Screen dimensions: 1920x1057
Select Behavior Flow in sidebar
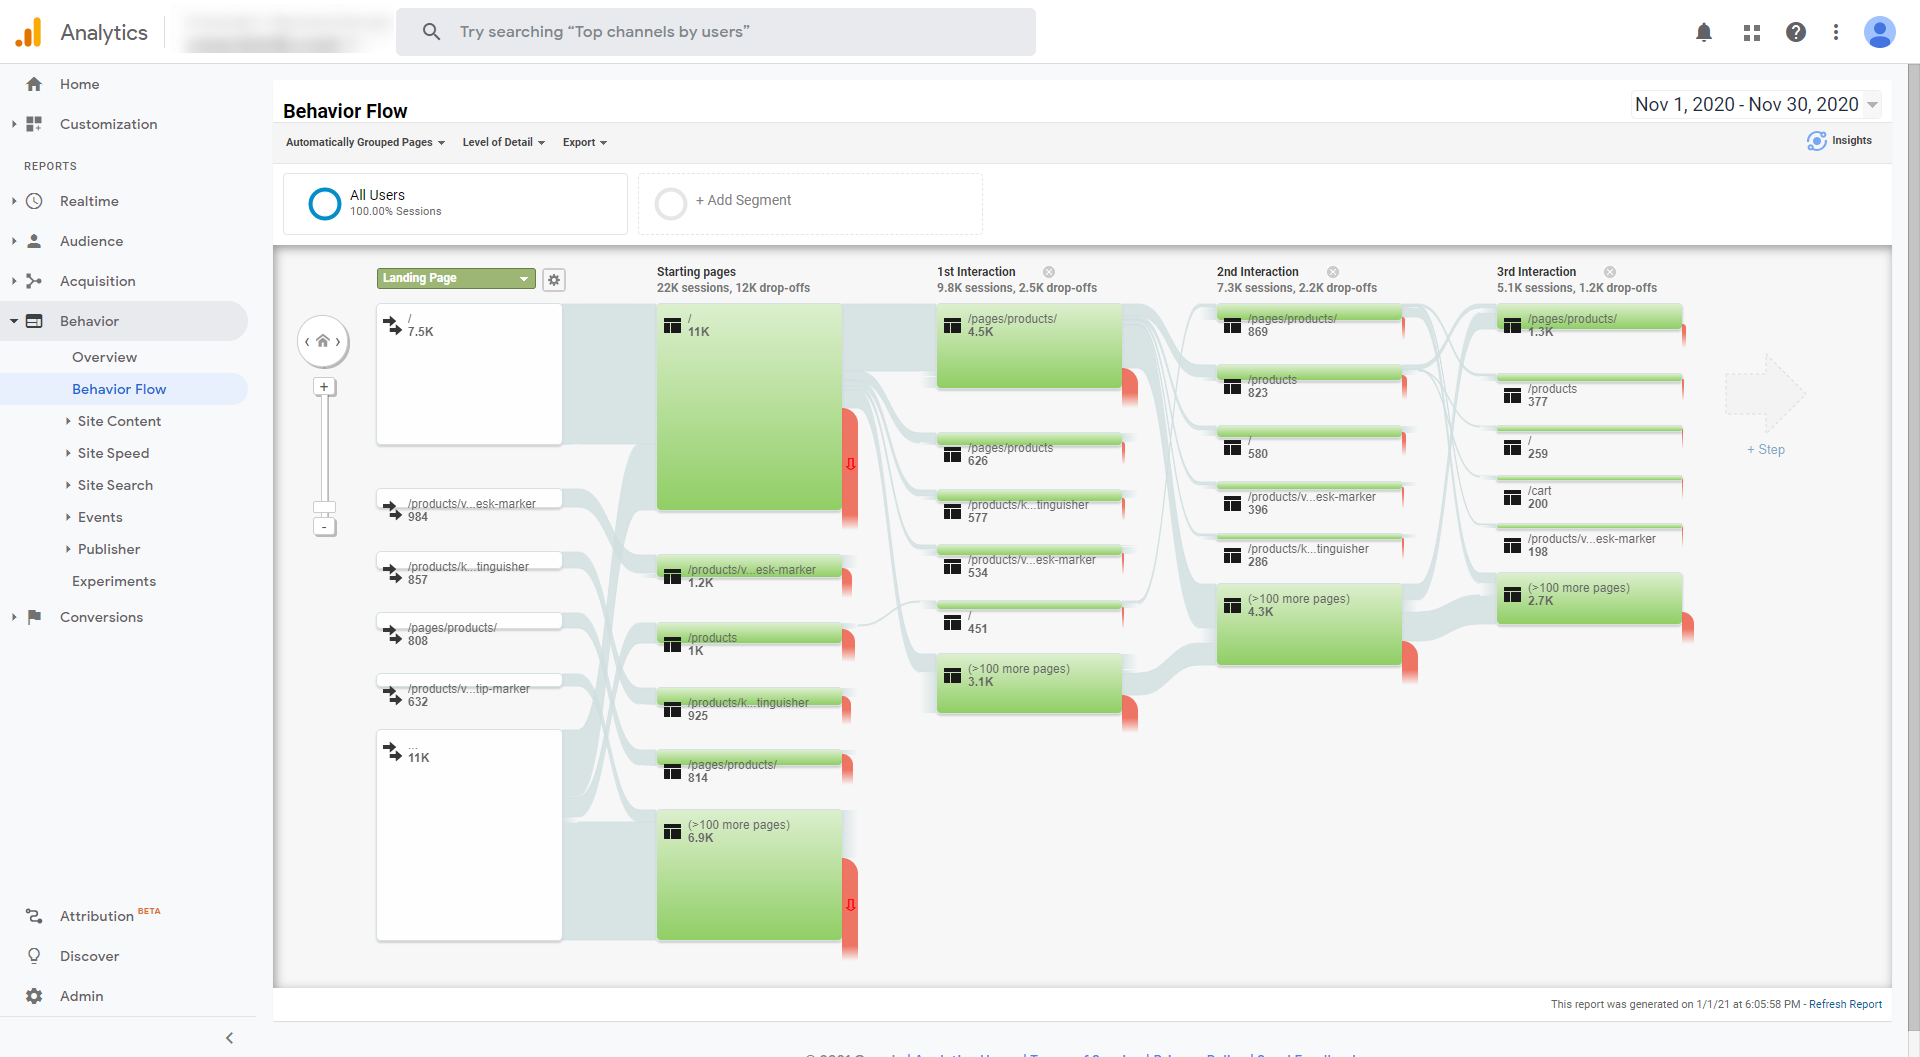pos(119,389)
